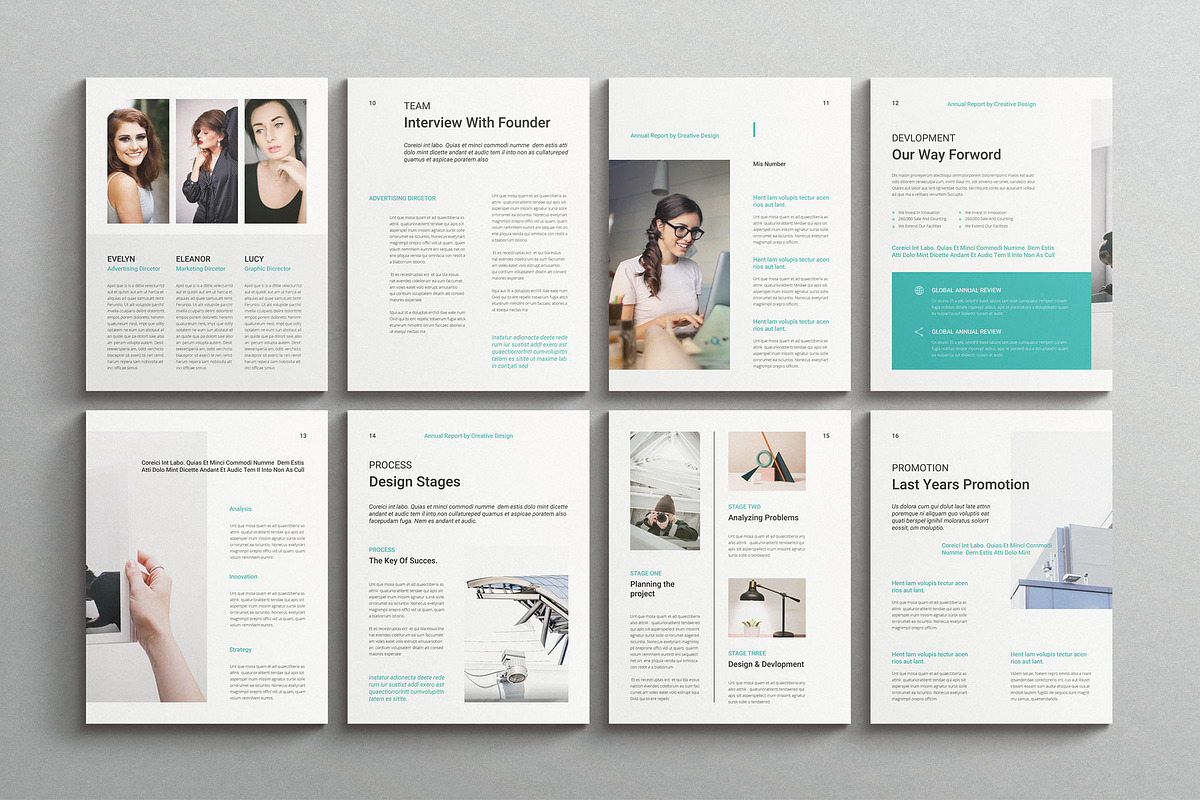Screen dimensions: 1200x800
Task: Select the "Analyzing Problems" stage title
Action: [763, 518]
